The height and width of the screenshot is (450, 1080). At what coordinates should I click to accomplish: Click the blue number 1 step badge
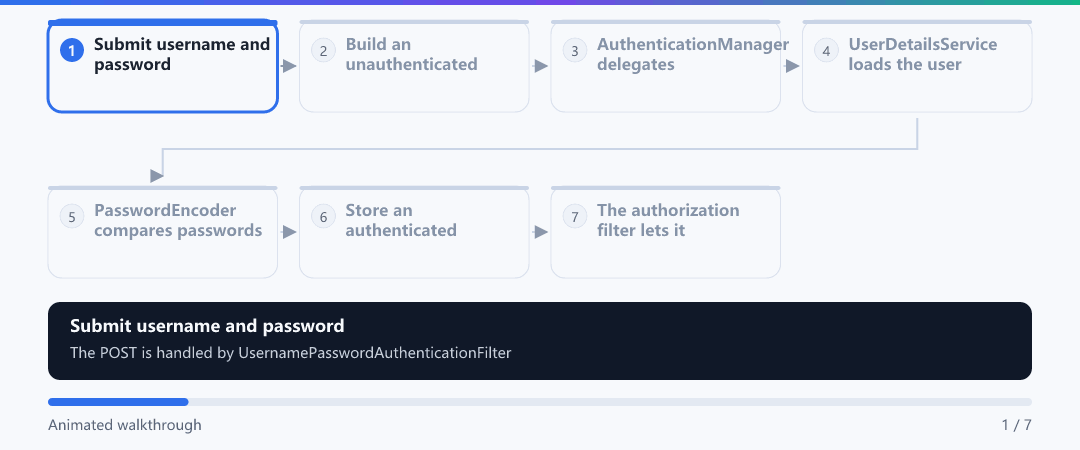point(72,50)
